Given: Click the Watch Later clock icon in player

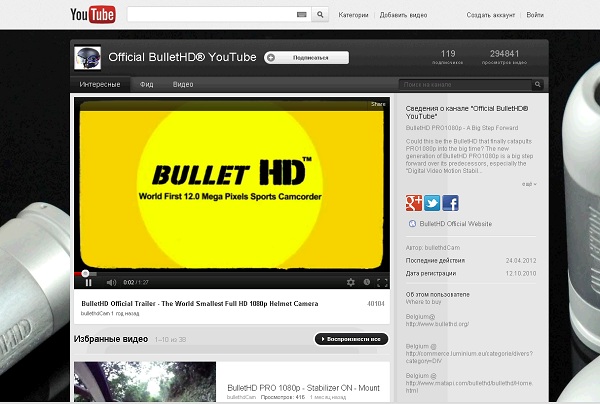Looking at the screenshot, I should (x=367, y=282).
